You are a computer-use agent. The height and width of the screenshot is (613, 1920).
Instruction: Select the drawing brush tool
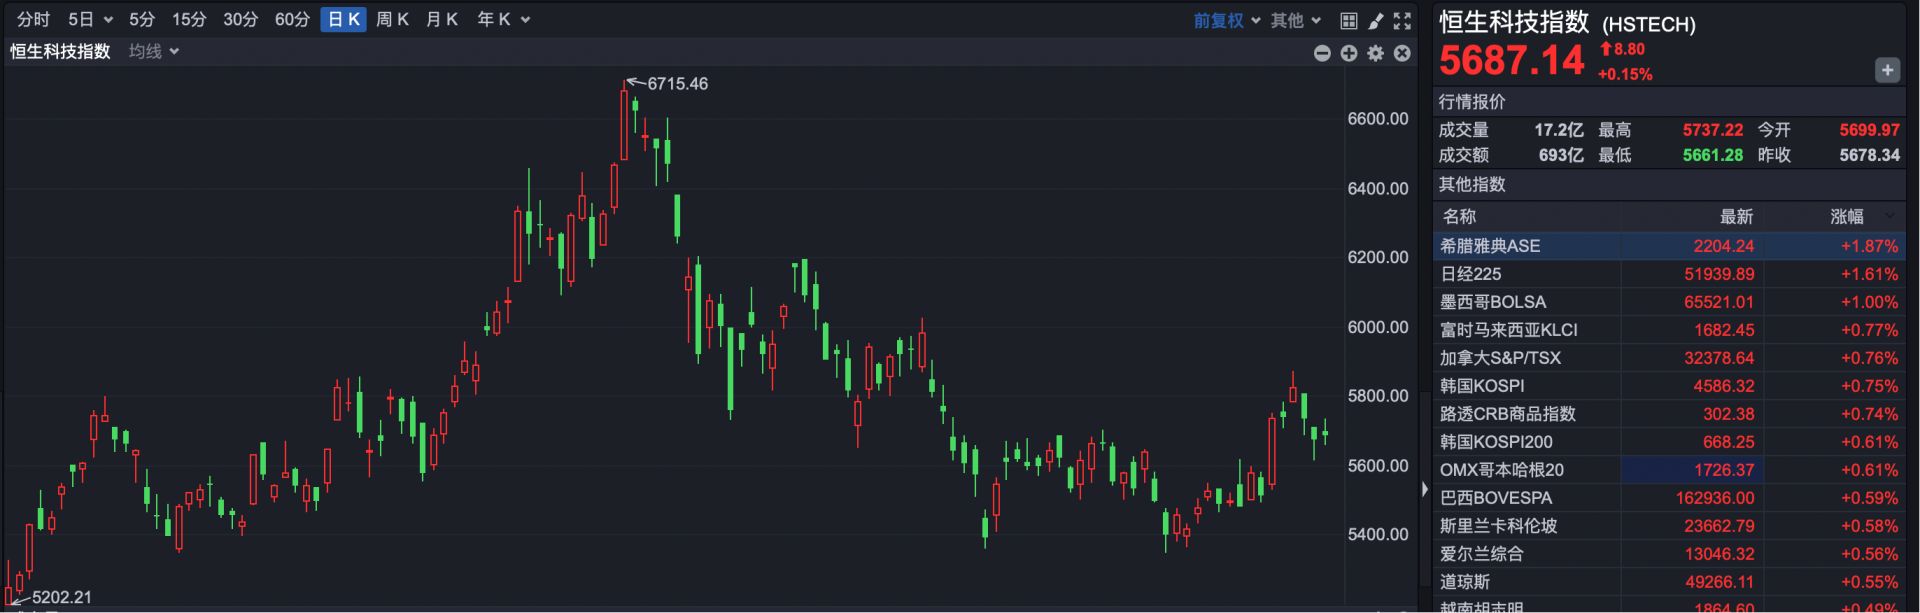click(1376, 20)
